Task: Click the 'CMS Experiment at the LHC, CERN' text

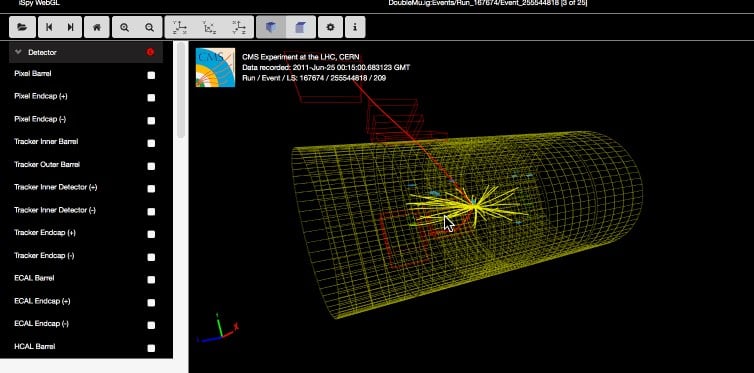Action: (301, 57)
